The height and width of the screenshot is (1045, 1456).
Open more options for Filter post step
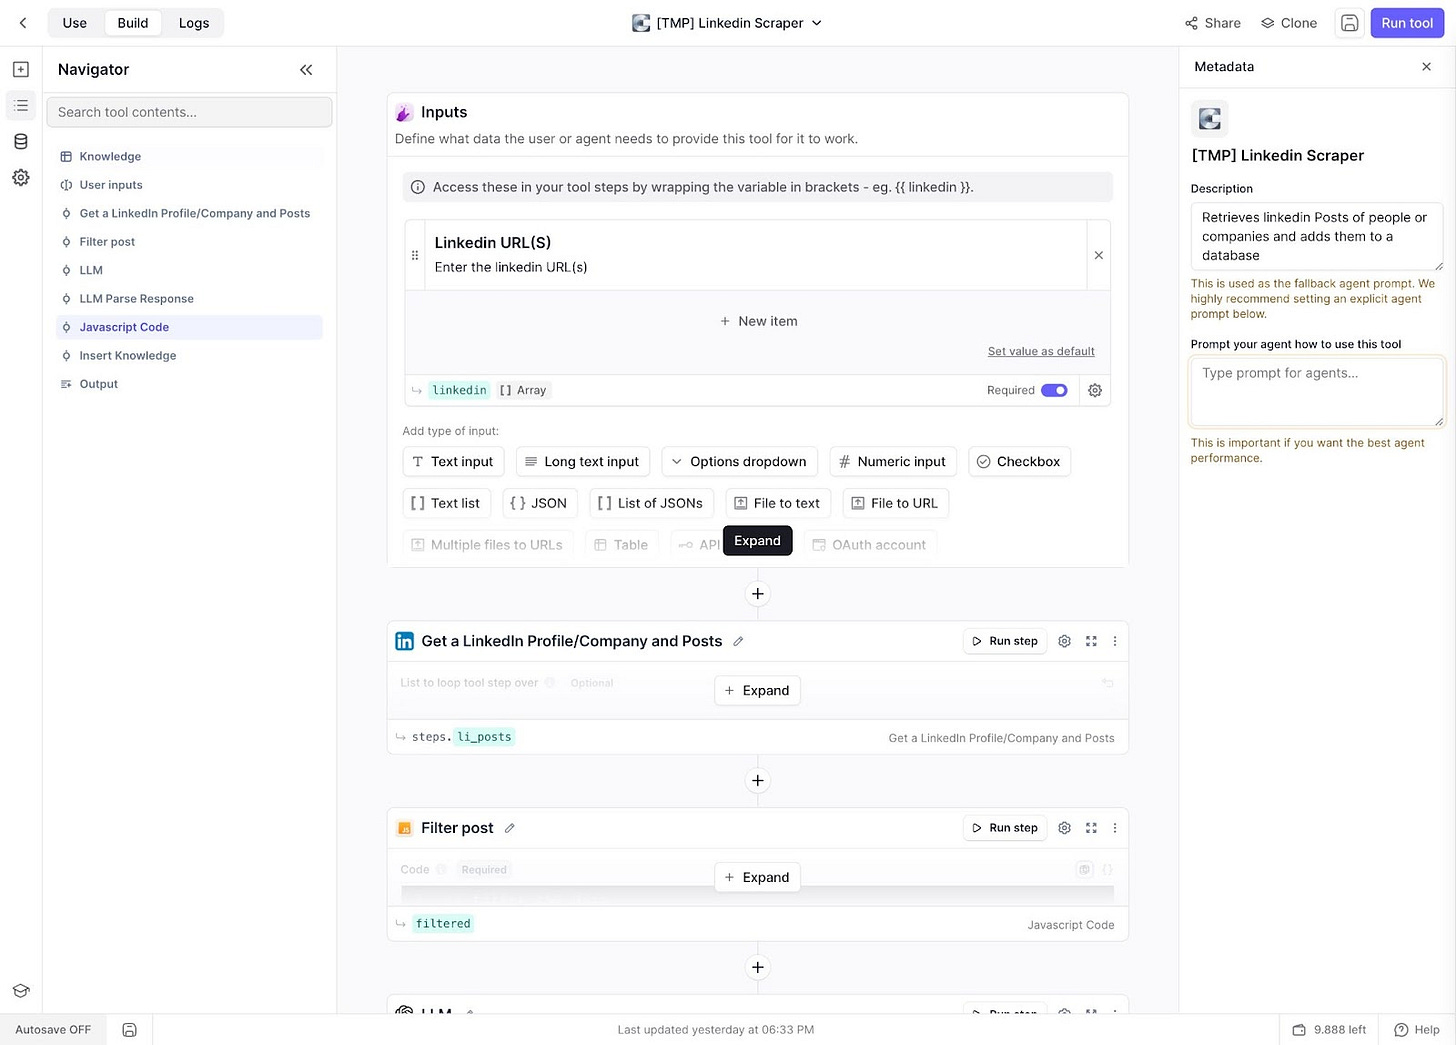[x=1115, y=828]
